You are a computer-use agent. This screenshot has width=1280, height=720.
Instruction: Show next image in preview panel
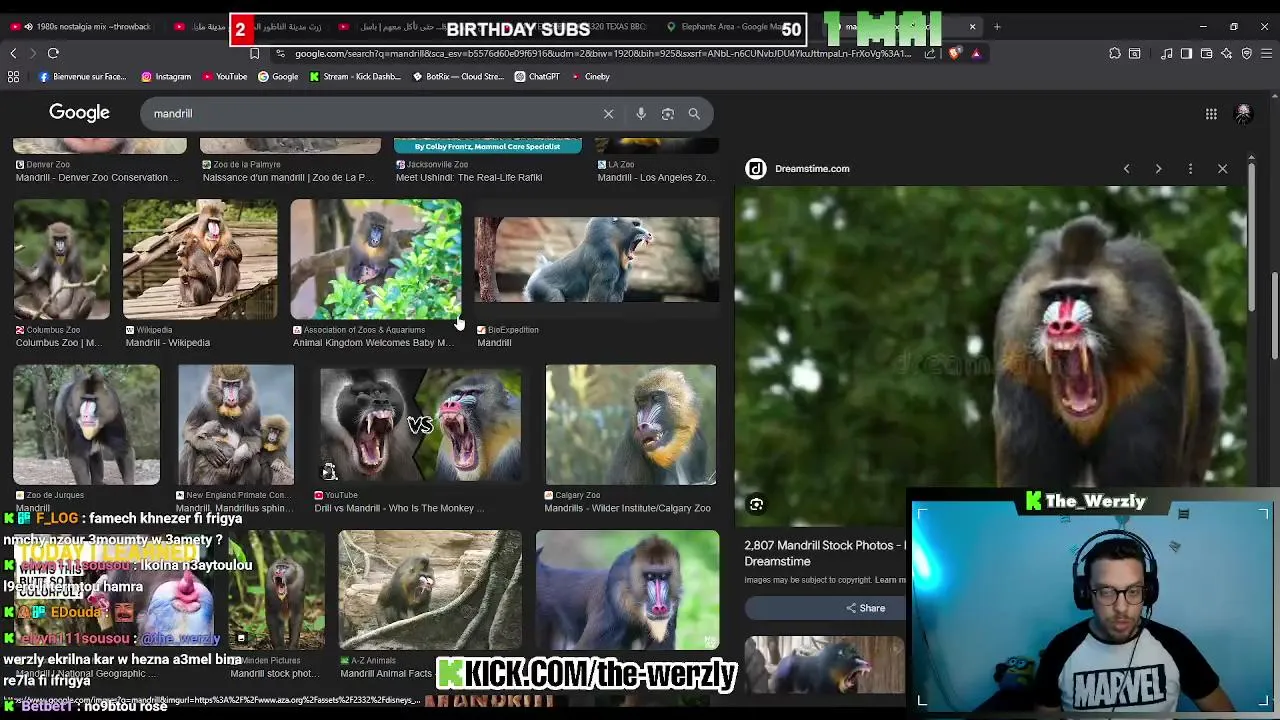pyautogui.click(x=1158, y=169)
